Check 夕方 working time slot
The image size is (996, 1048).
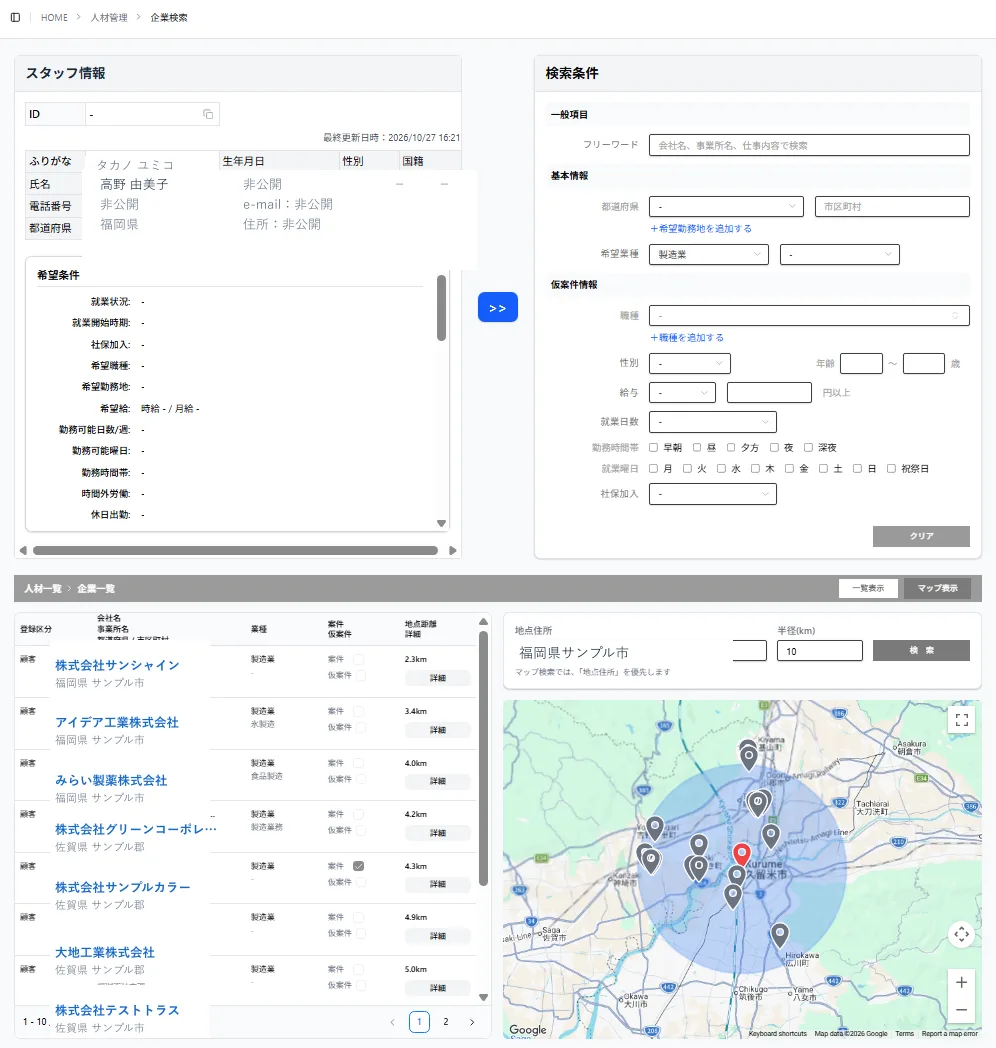pyautogui.click(x=731, y=447)
